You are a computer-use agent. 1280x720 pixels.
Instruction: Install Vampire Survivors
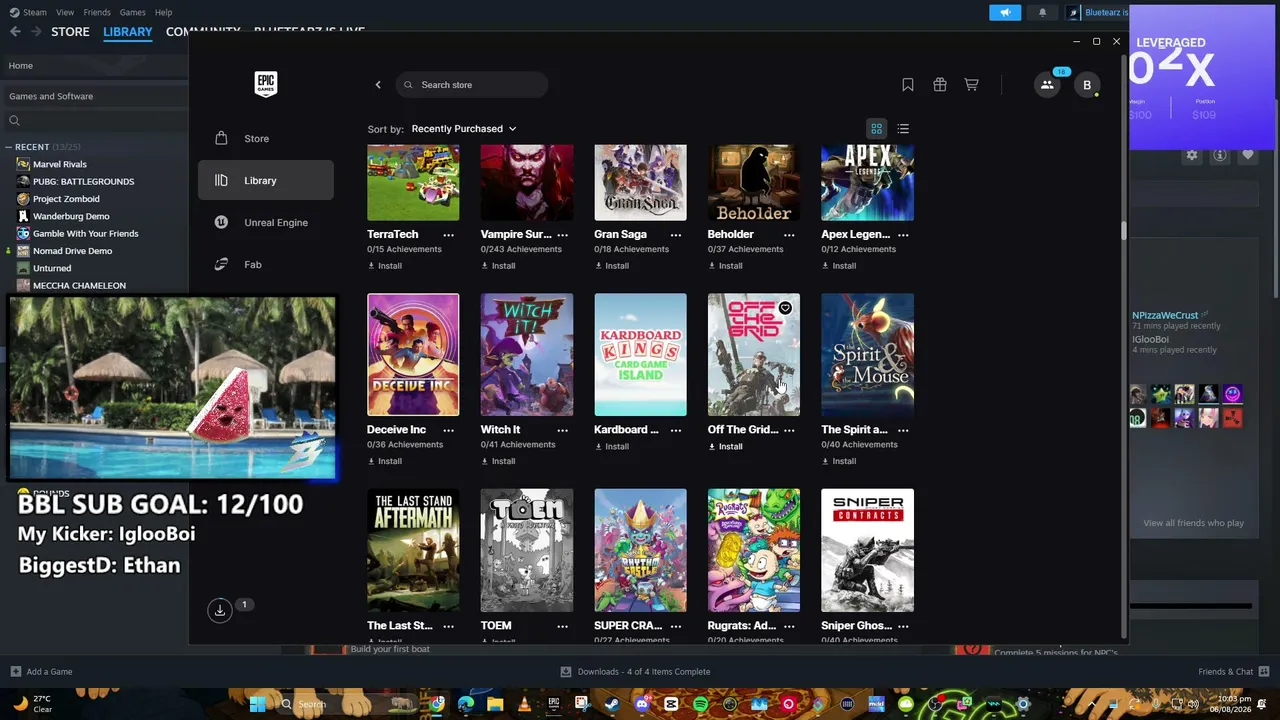coord(498,266)
